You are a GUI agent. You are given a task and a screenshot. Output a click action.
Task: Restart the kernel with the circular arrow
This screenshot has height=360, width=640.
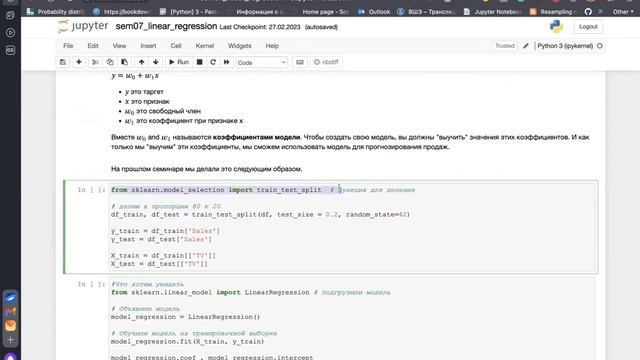point(213,62)
